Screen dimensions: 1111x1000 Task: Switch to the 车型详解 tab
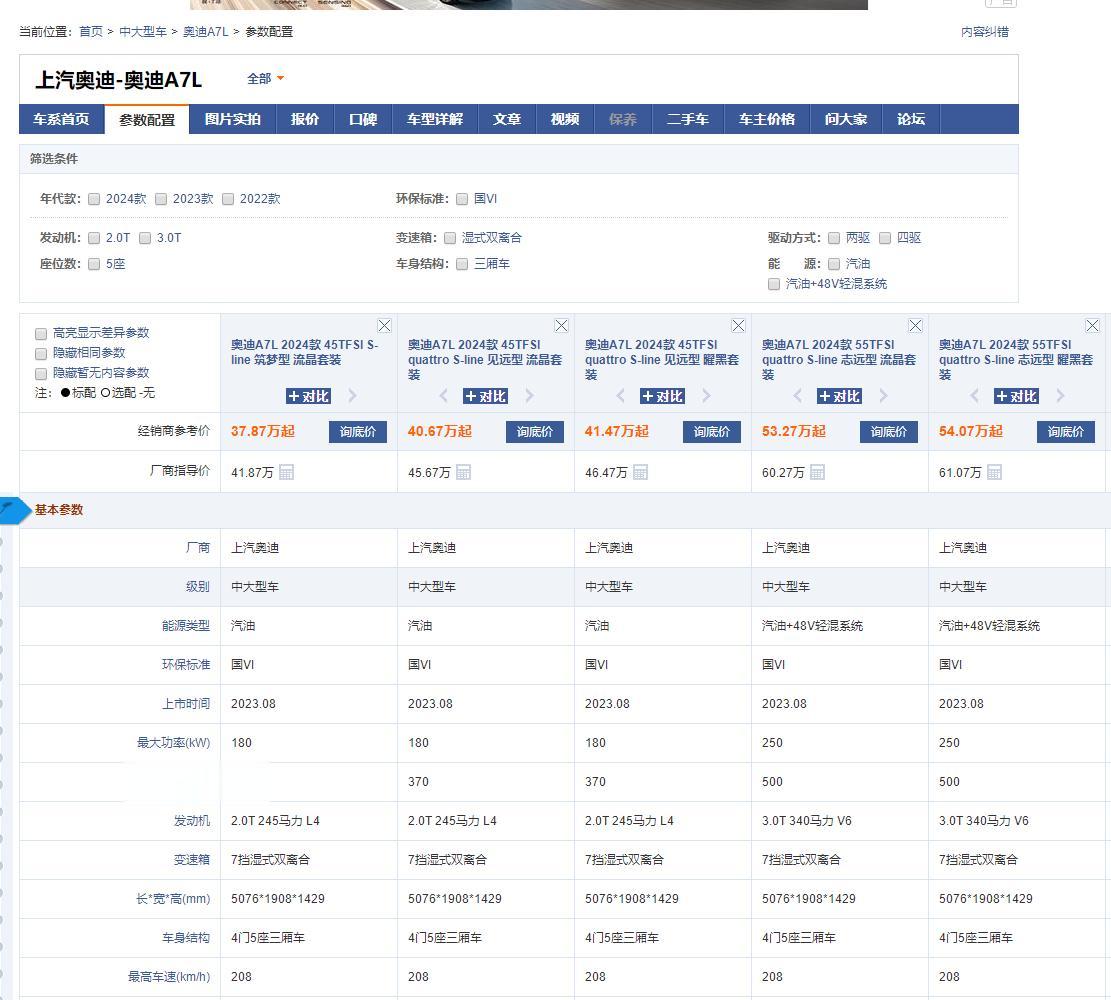coord(435,119)
